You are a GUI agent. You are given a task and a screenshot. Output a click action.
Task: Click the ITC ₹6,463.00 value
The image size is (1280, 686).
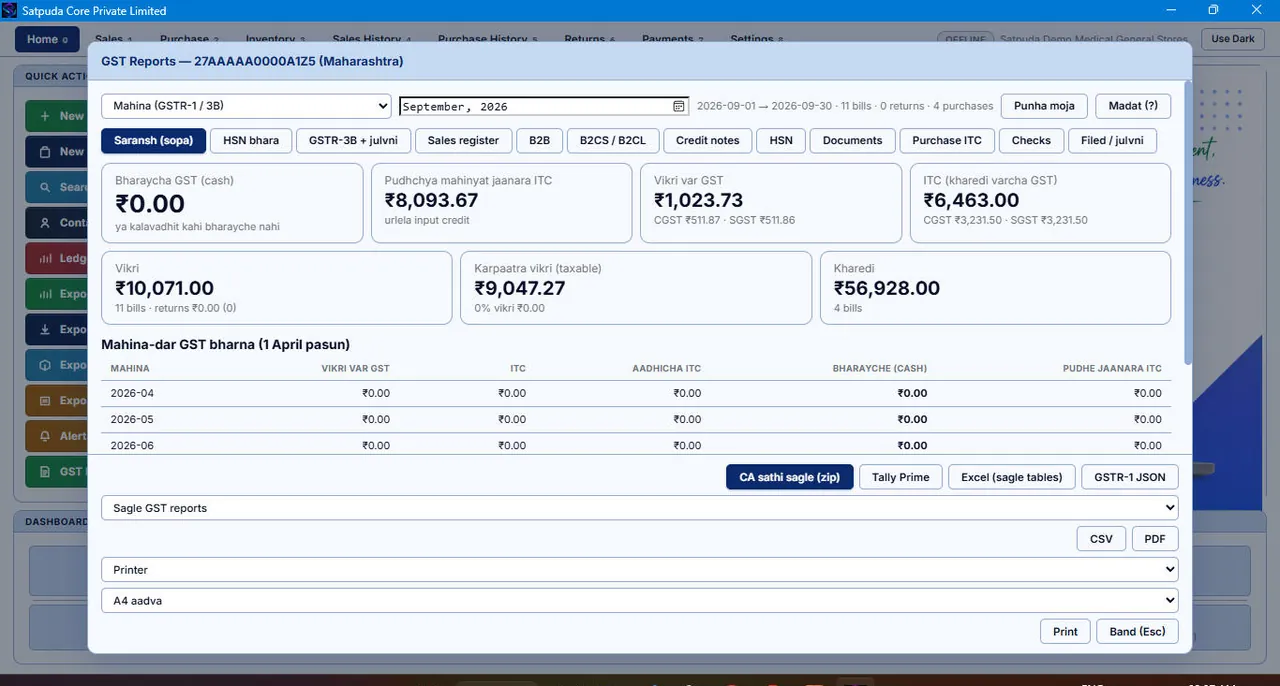(971, 200)
